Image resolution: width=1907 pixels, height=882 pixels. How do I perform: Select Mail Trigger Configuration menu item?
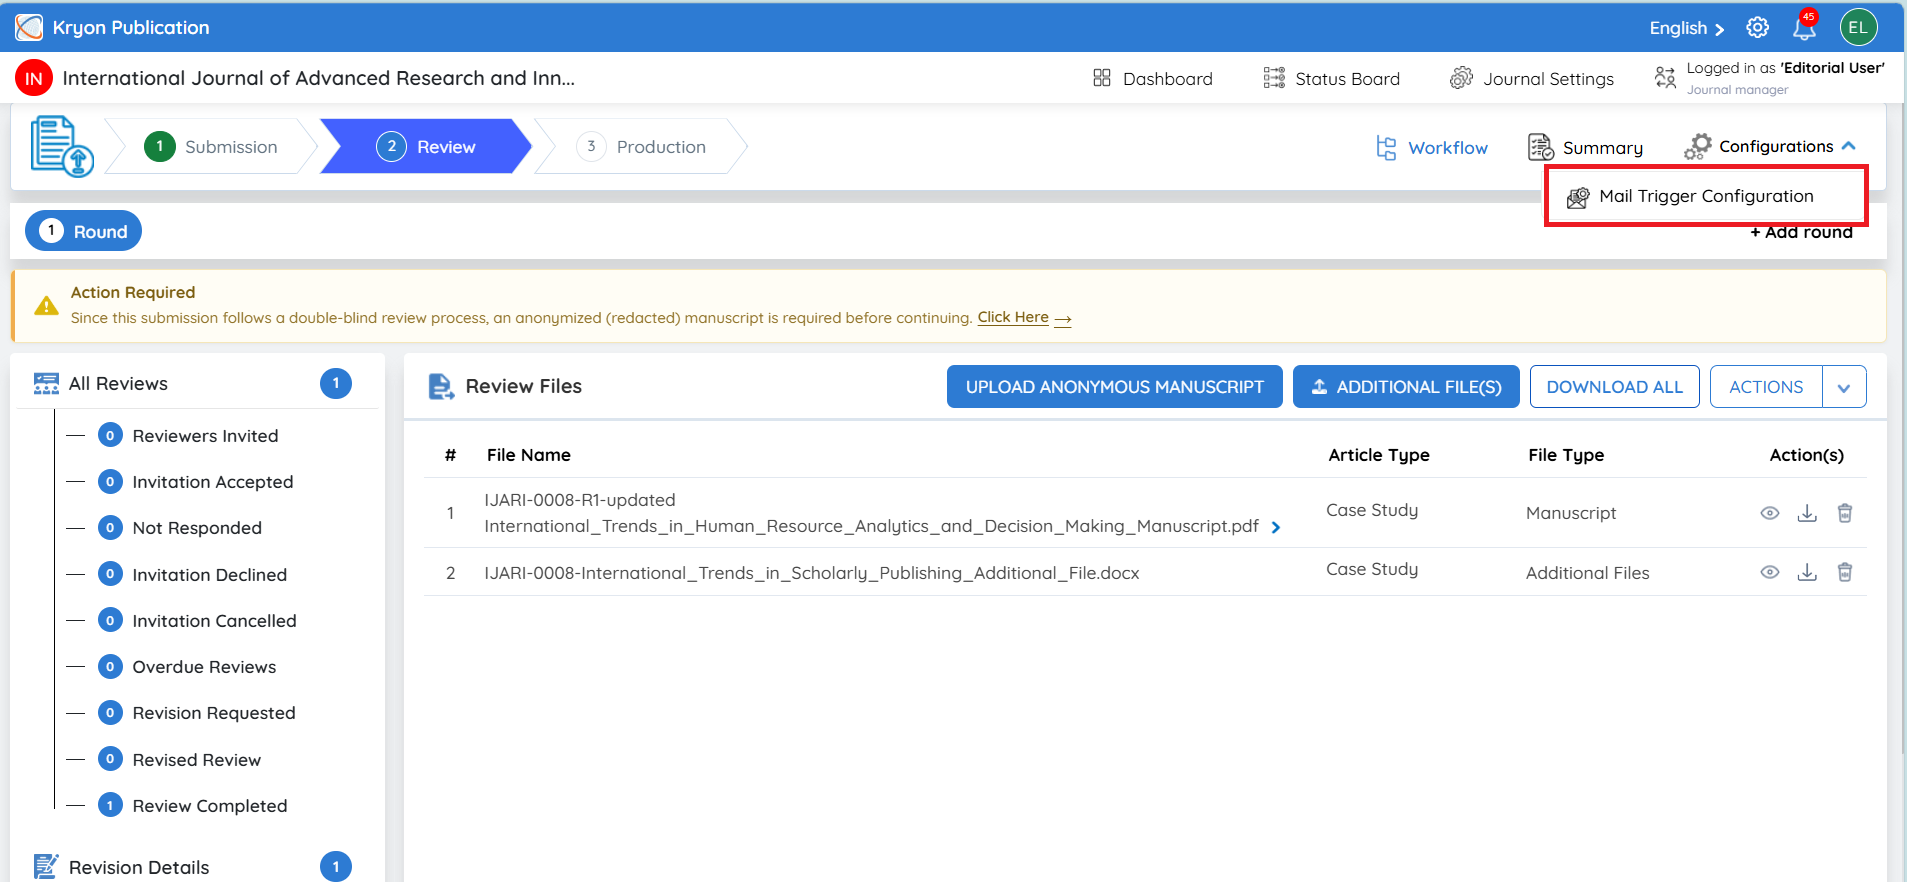(x=1705, y=196)
